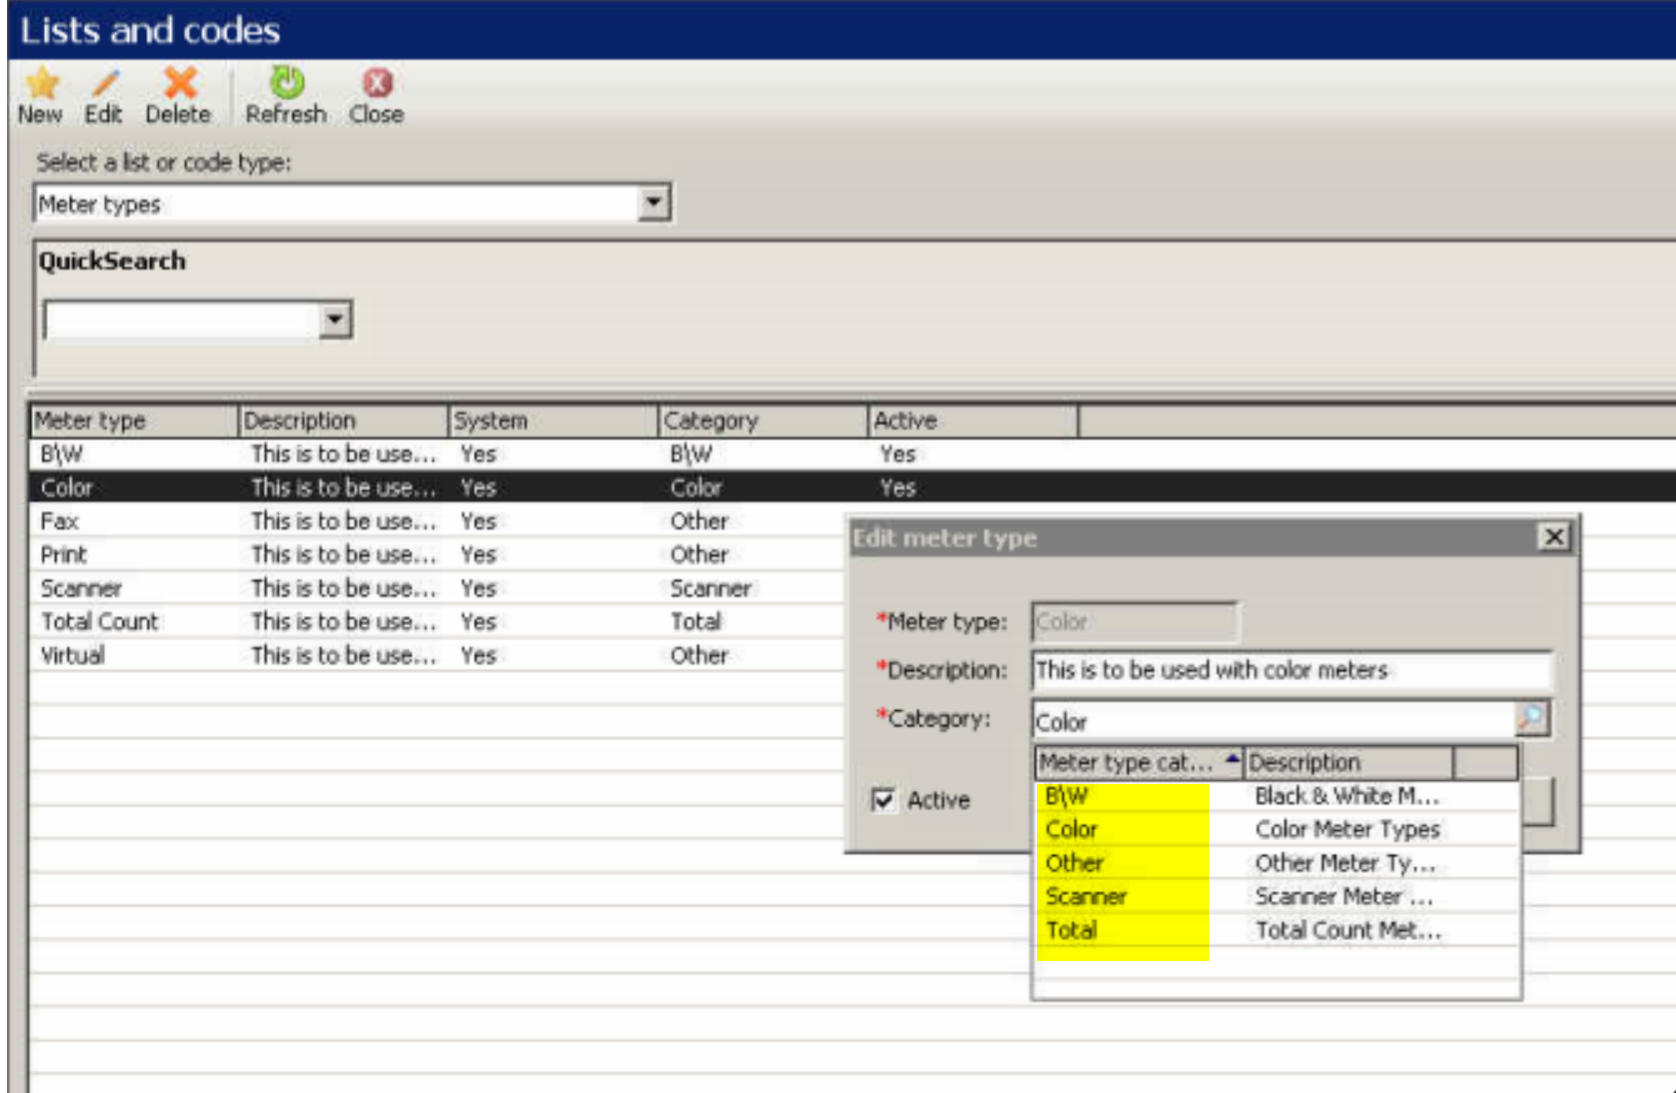Sort by main Description column header
This screenshot has height=1093, width=1676.
pos(344,421)
